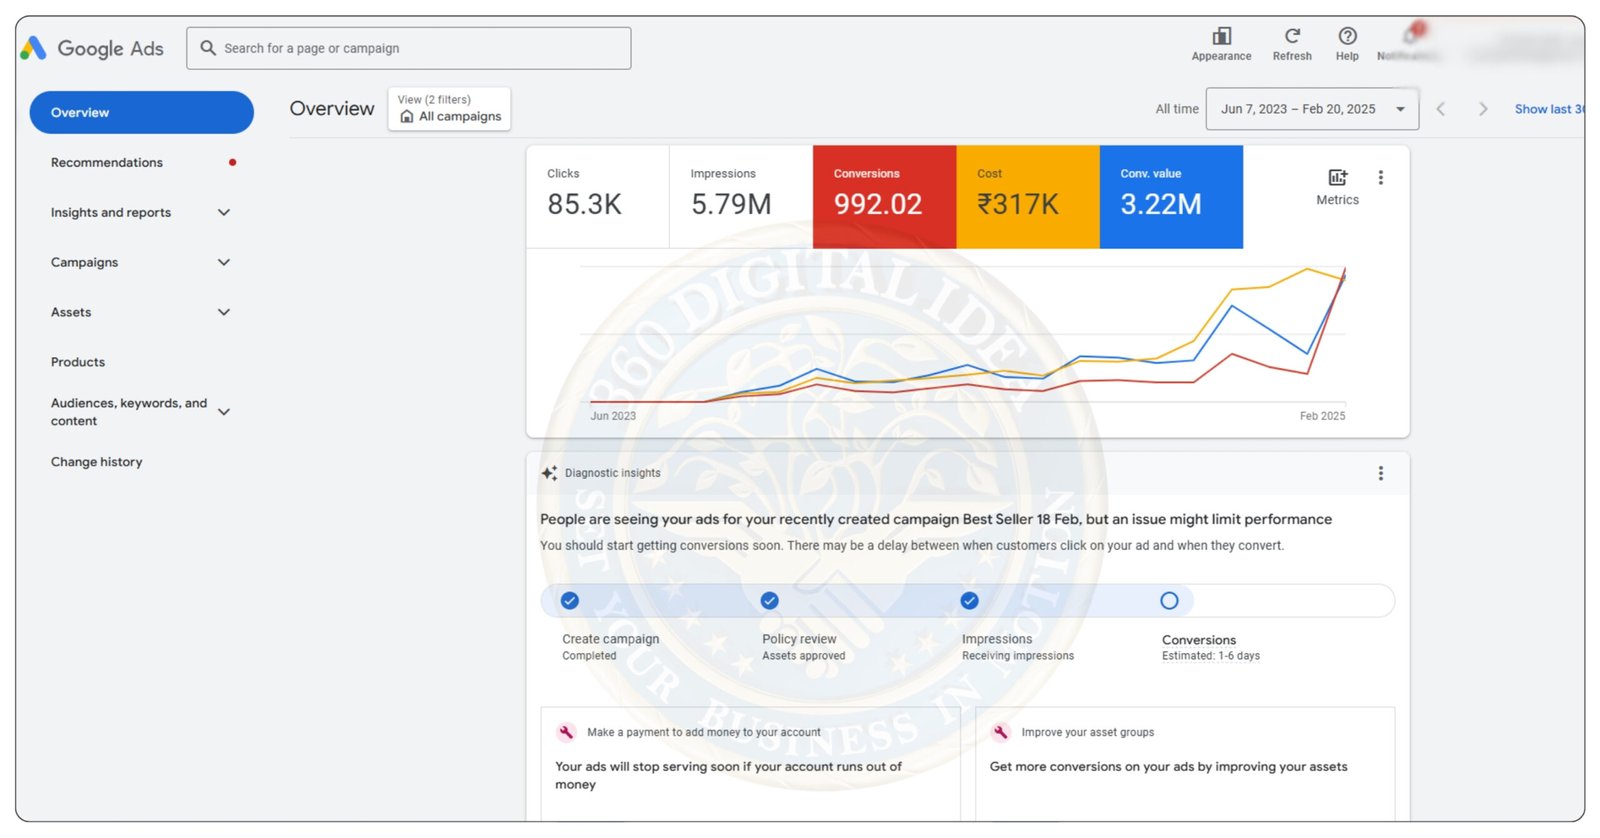Click the Show last 30 days link

(x=1548, y=109)
